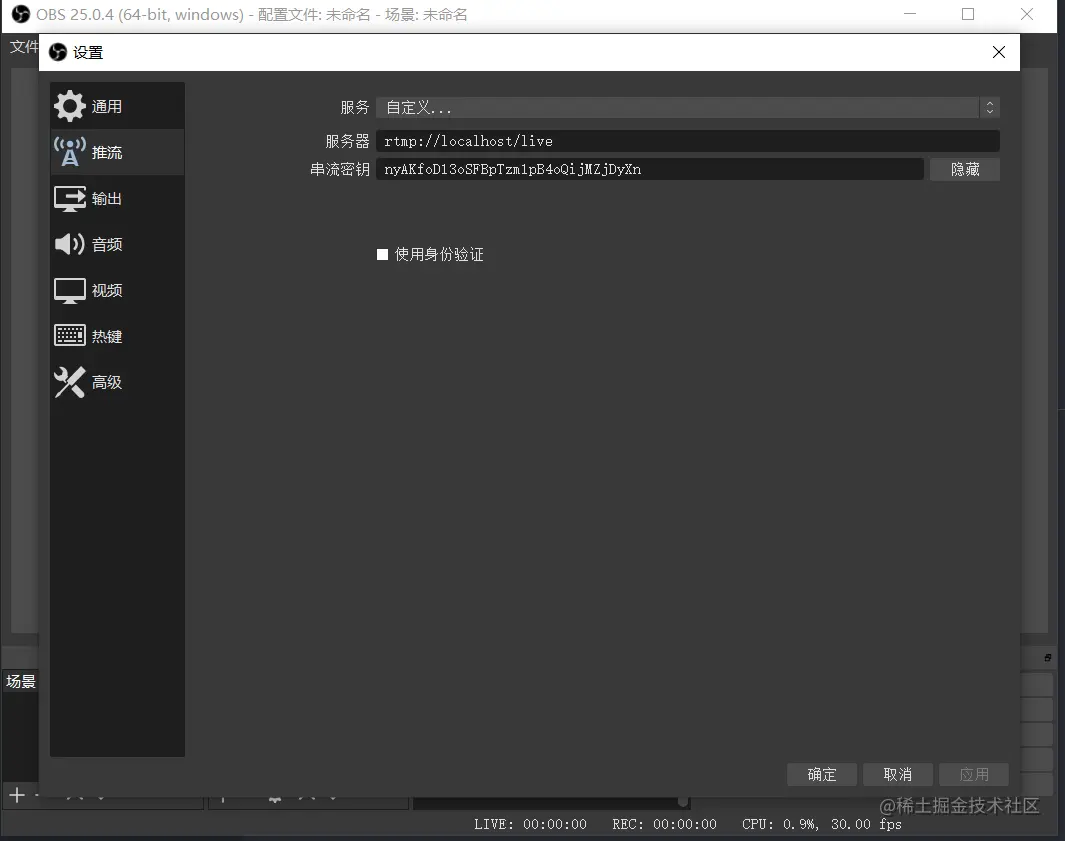Confirm settings with 确定 button

coord(822,774)
